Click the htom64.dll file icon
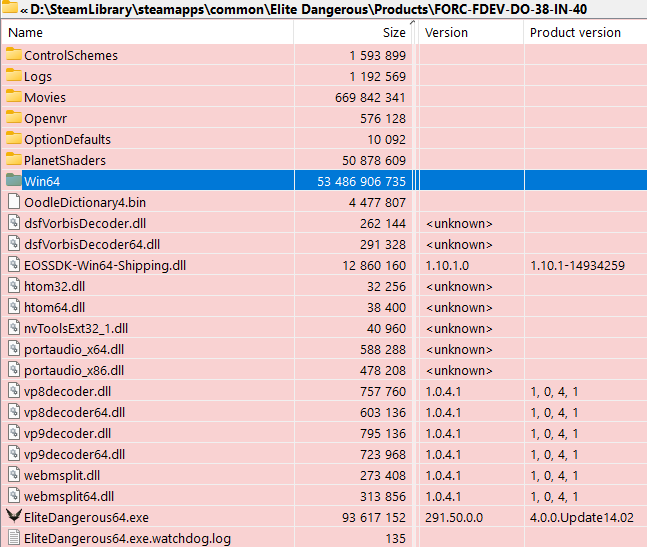 click(x=14, y=307)
